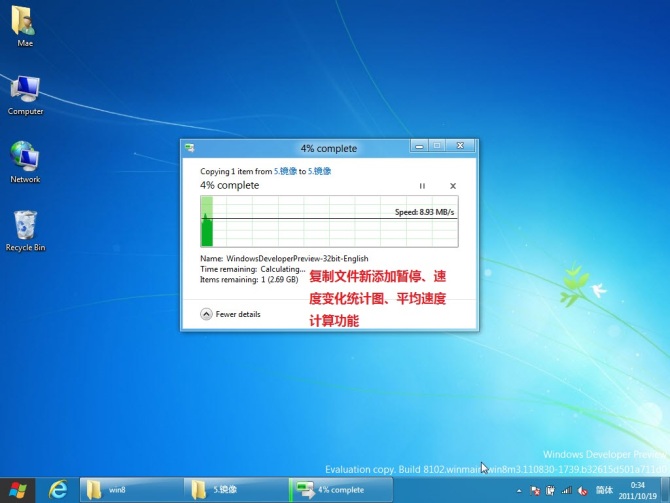This screenshot has width=670, height=503.
Task: Click the file name WindowsDeveloperPreview-32bit-English
Action: click(x=297, y=259)
